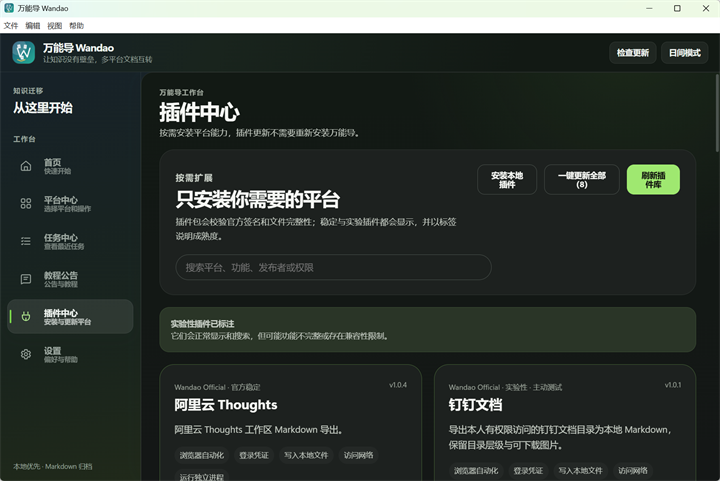Click 访问网络 tag on 阿里云 Thoughts card
Screen dimensions: 720x481
tap(358, 455)
